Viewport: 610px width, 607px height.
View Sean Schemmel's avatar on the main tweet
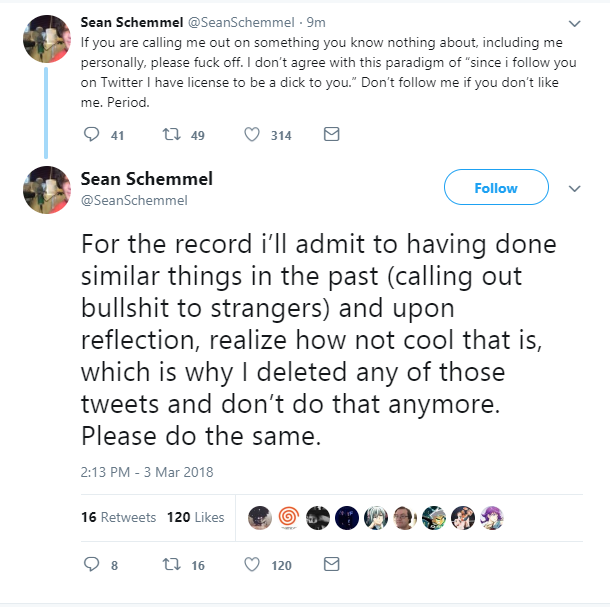[x=47, y=190]
